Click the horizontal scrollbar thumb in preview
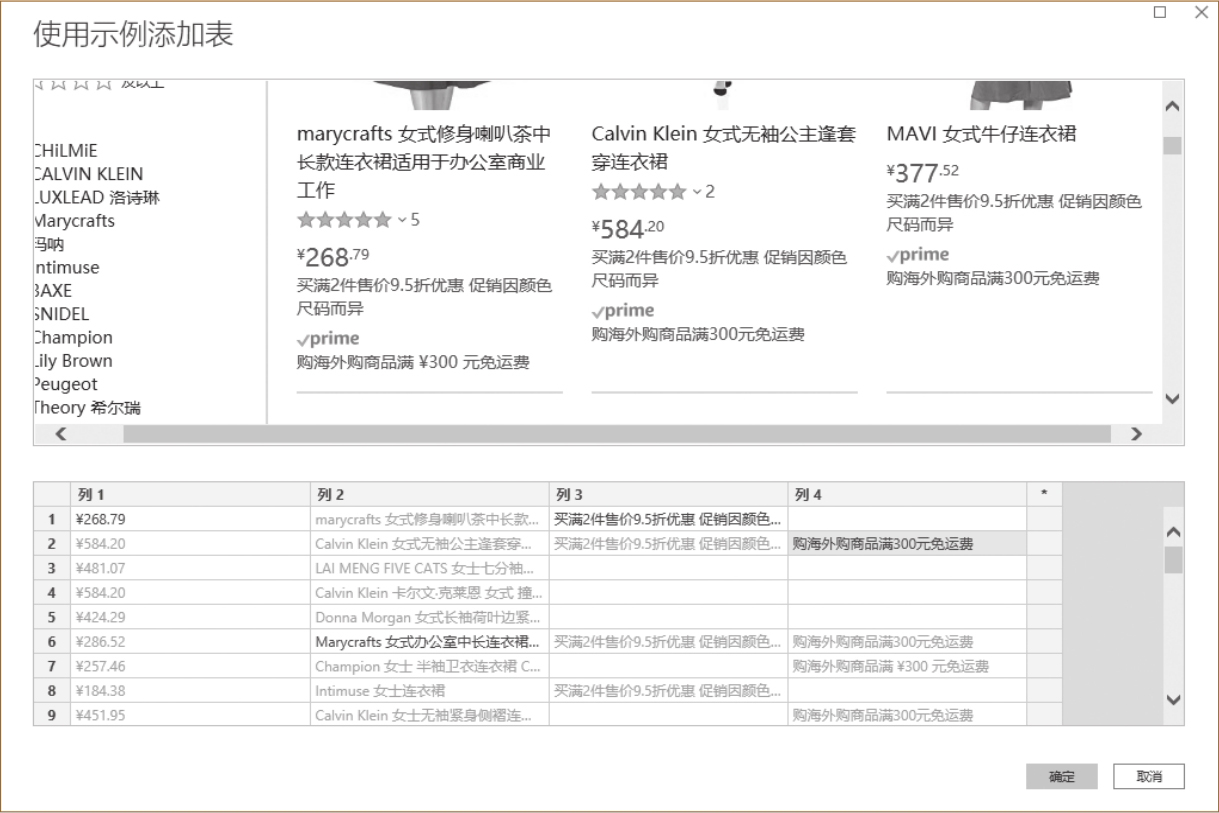1219x813 pixels. (617, 434)
